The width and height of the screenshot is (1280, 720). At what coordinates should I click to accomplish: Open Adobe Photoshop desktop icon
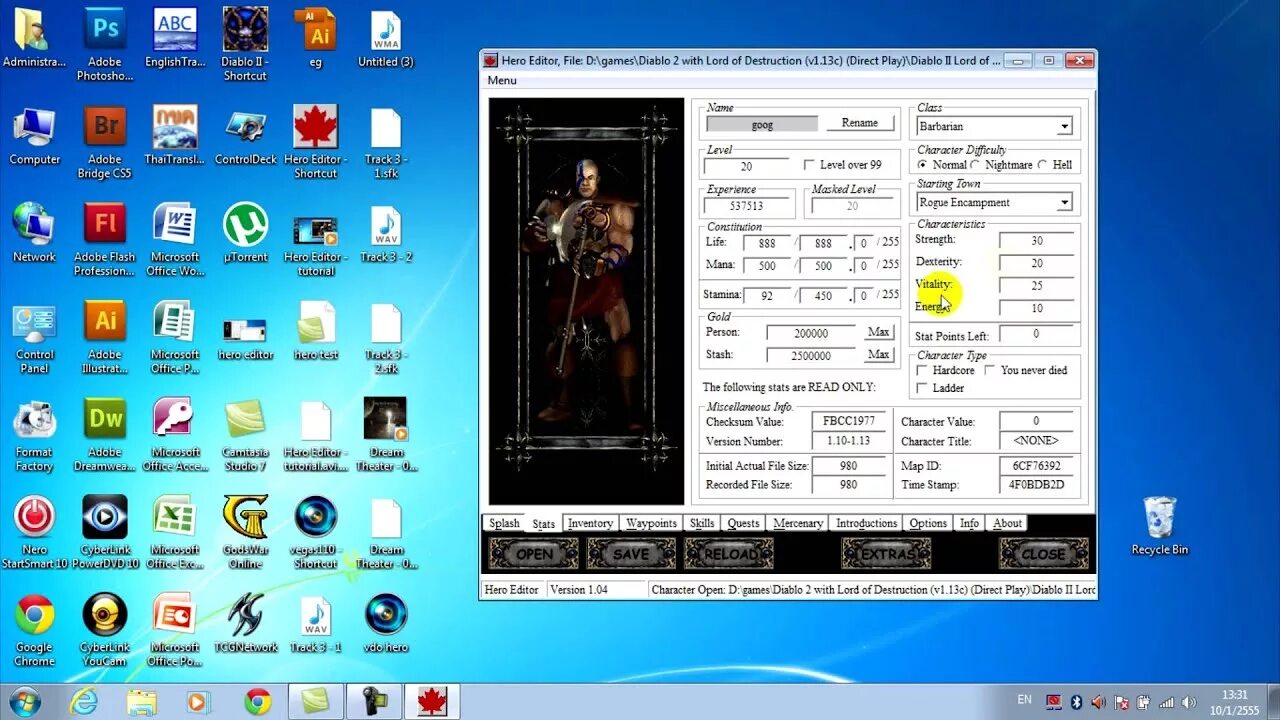[105, 43]
